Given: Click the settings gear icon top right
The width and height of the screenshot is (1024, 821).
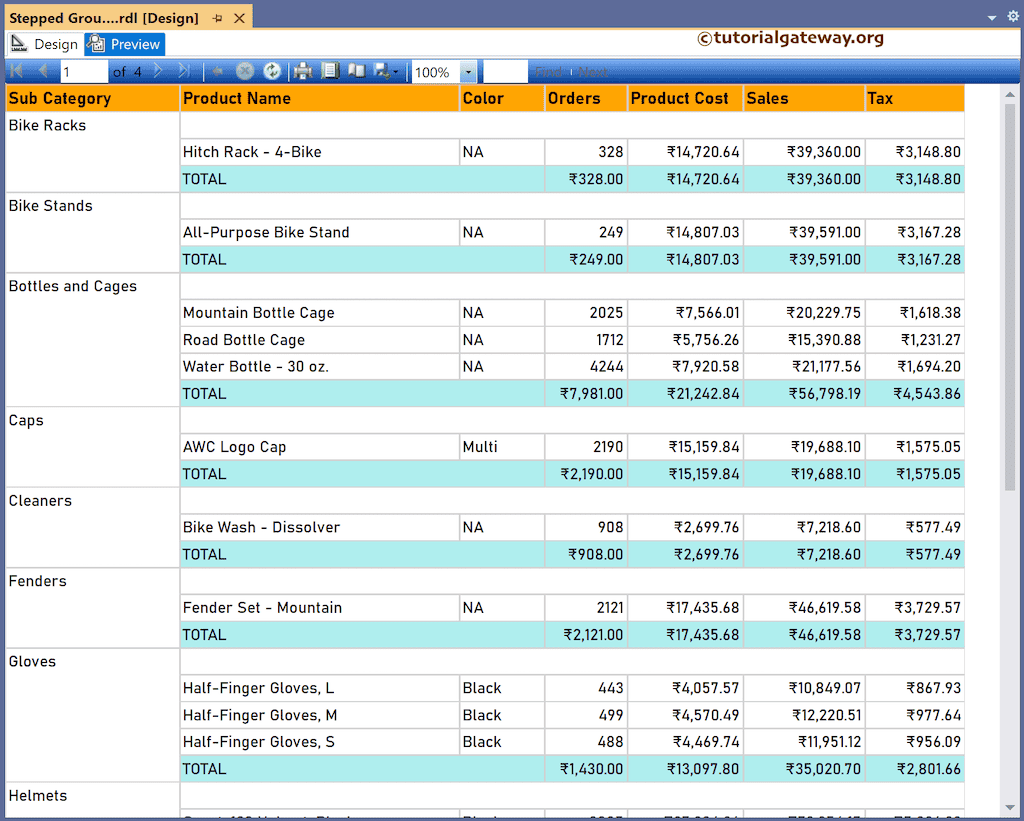Looking at the screenshot, I should (1013, 16).
